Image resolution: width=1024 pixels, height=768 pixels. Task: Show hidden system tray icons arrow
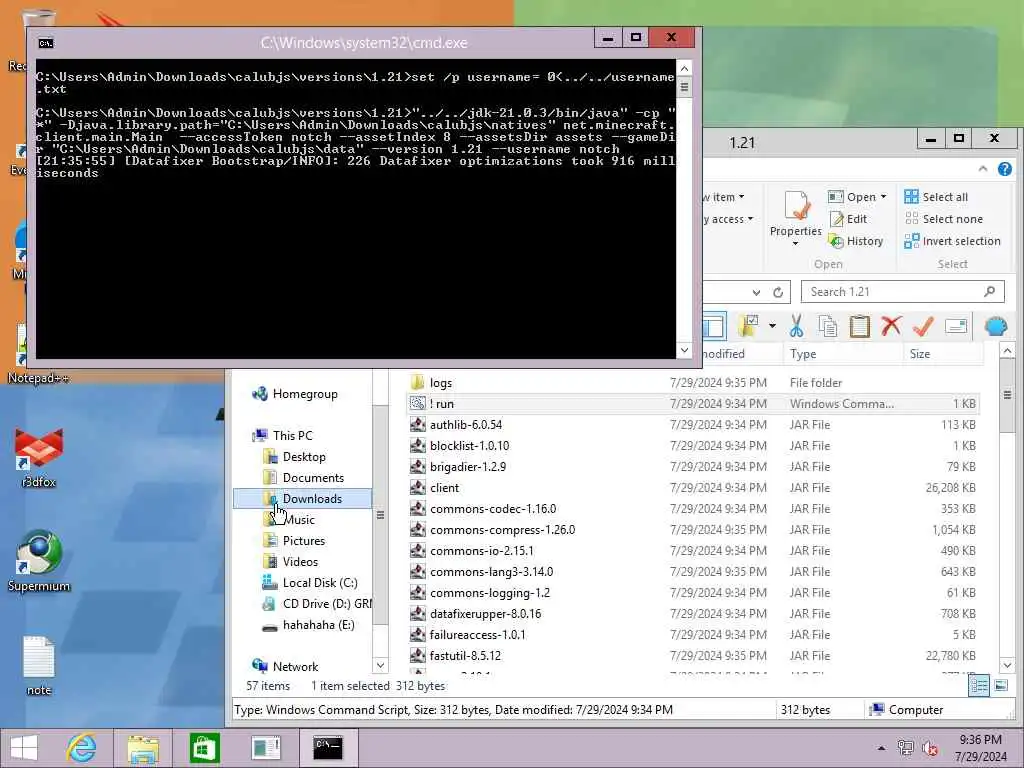(x=882, y=748)
